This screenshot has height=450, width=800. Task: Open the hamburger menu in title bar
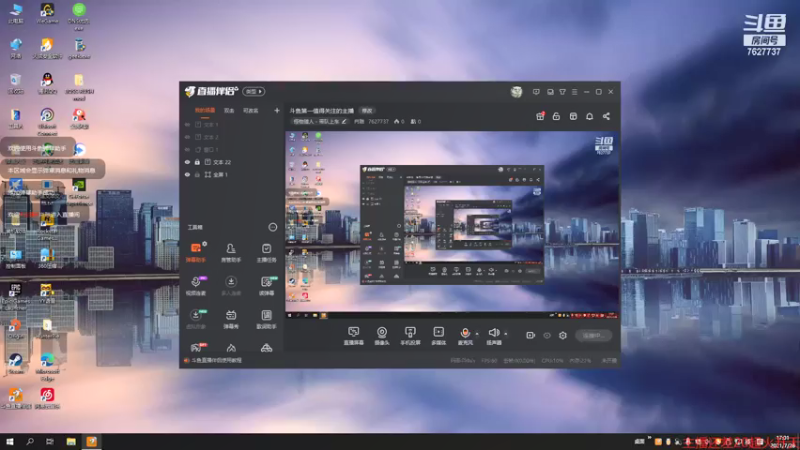[574, 92]
